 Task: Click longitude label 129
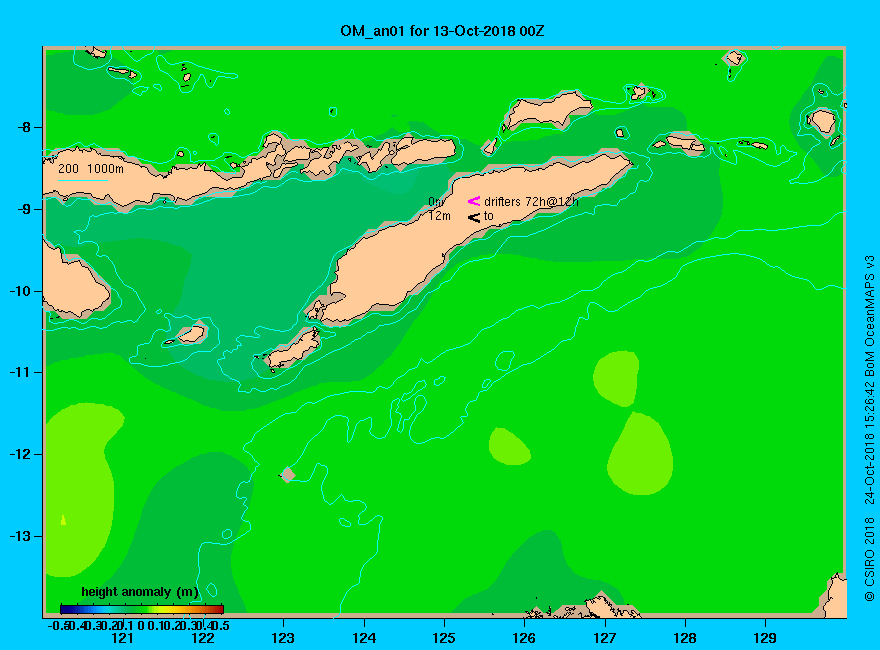(x=765, y=638)
